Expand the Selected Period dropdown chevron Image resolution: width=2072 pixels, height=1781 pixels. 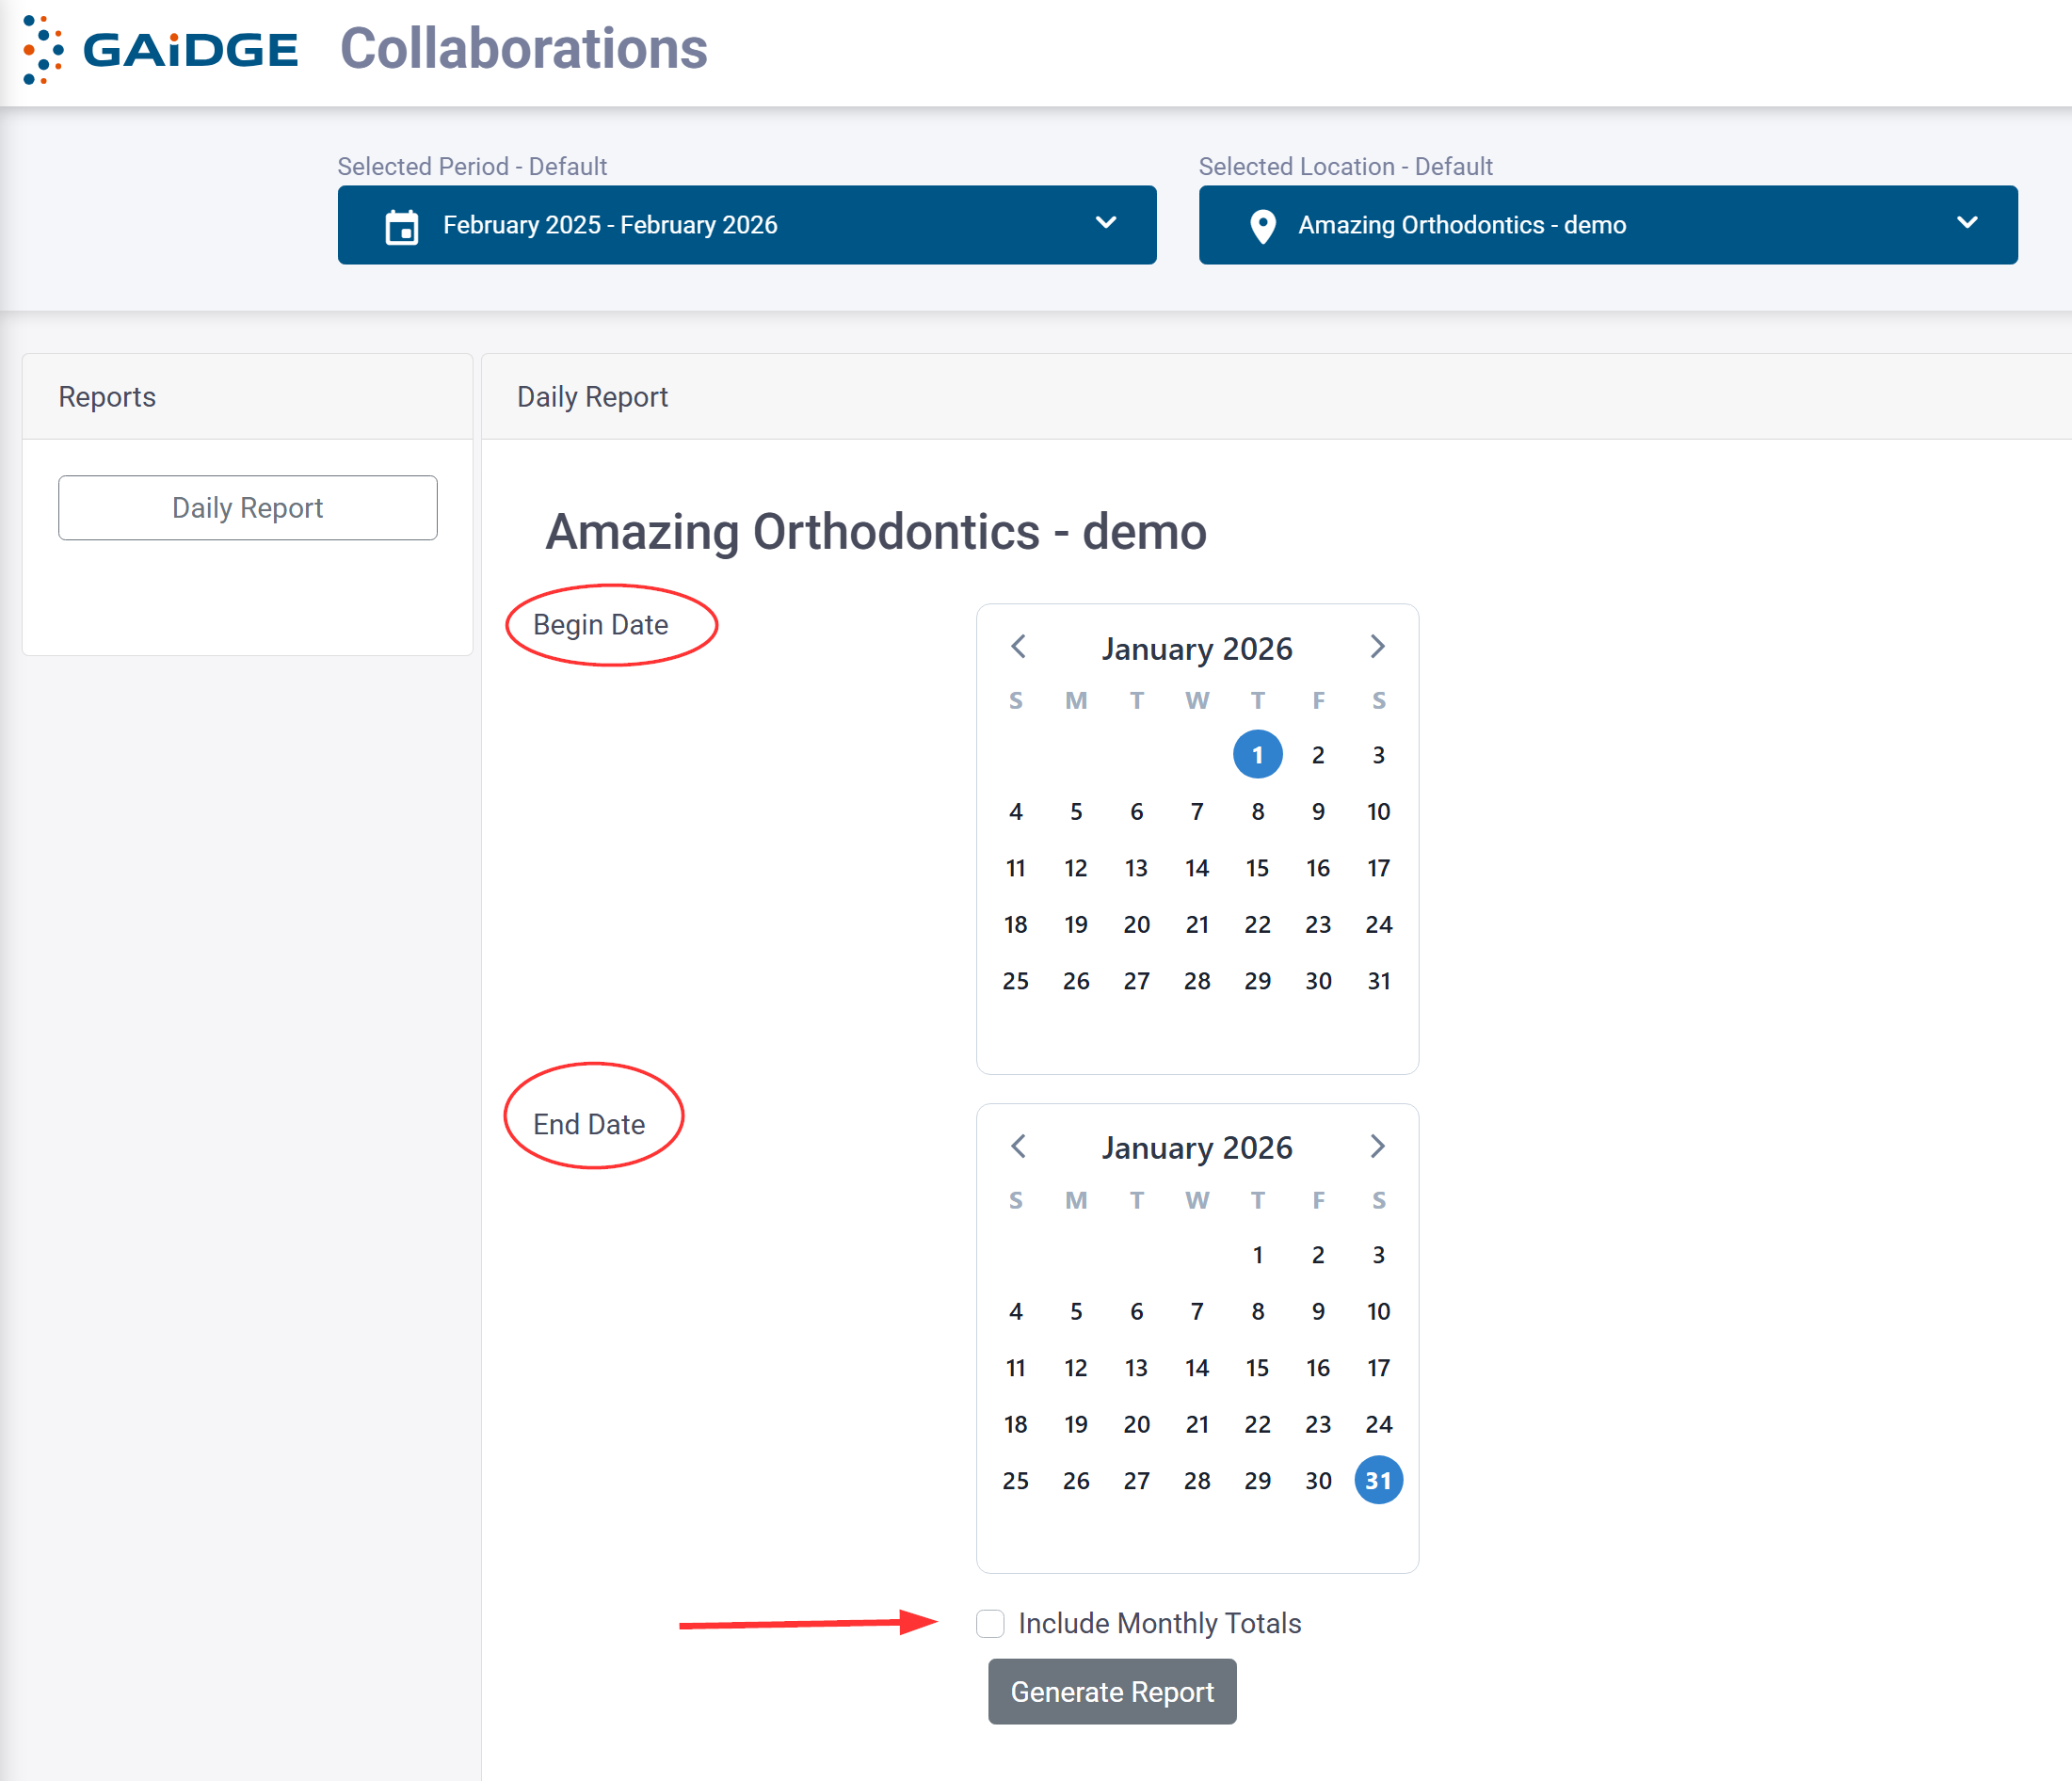tap(1105, 223)
